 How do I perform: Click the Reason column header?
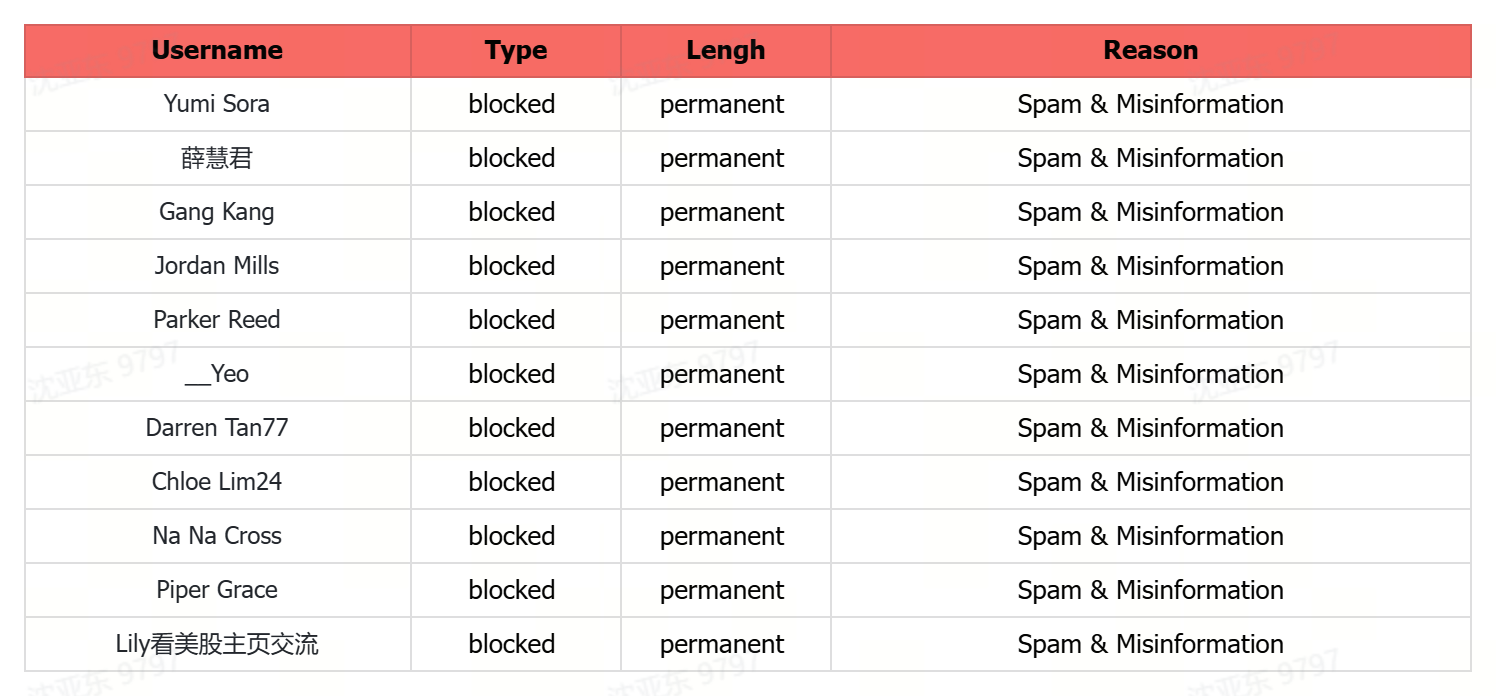(x=1150, y=50)
